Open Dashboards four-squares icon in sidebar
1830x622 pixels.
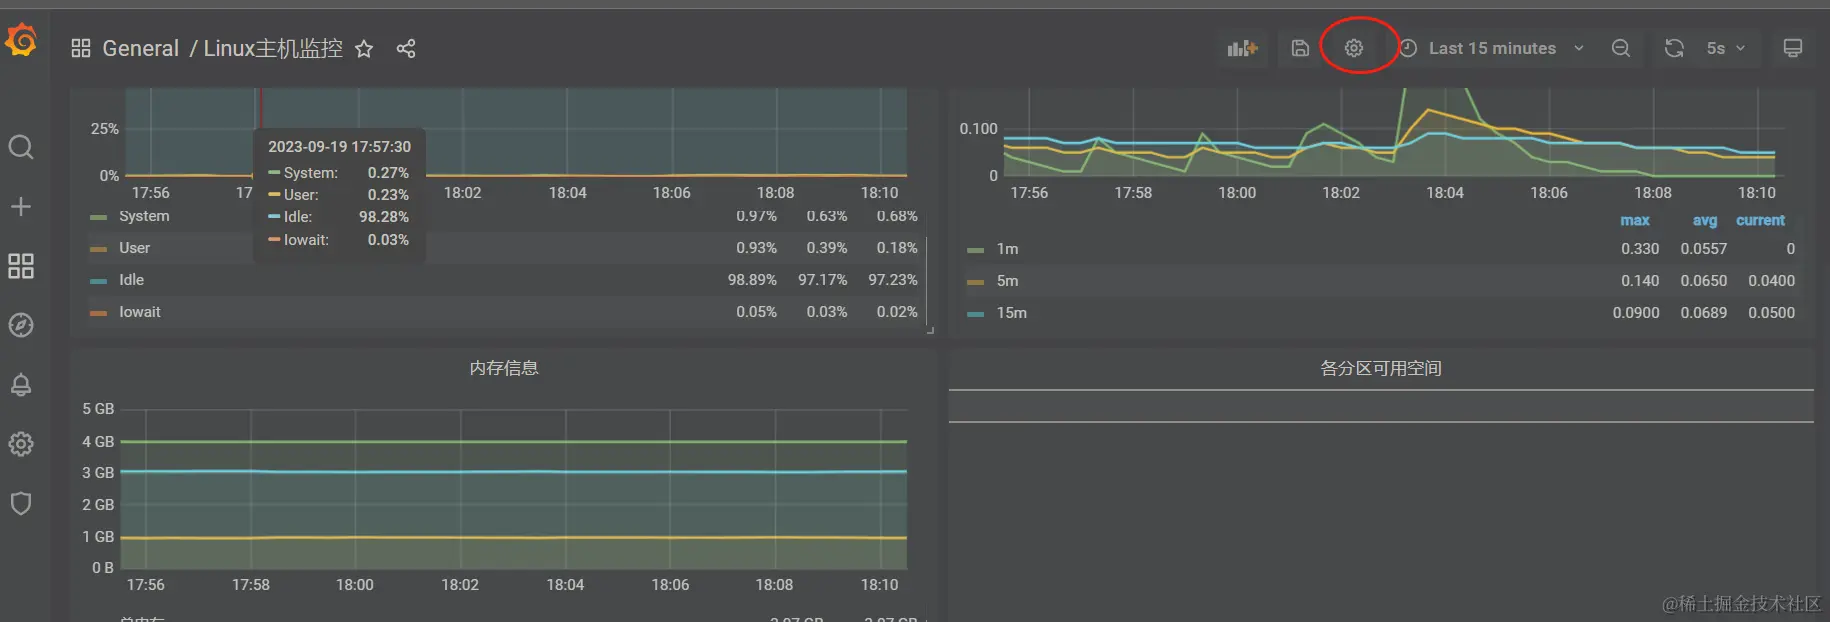coord(21,265)
